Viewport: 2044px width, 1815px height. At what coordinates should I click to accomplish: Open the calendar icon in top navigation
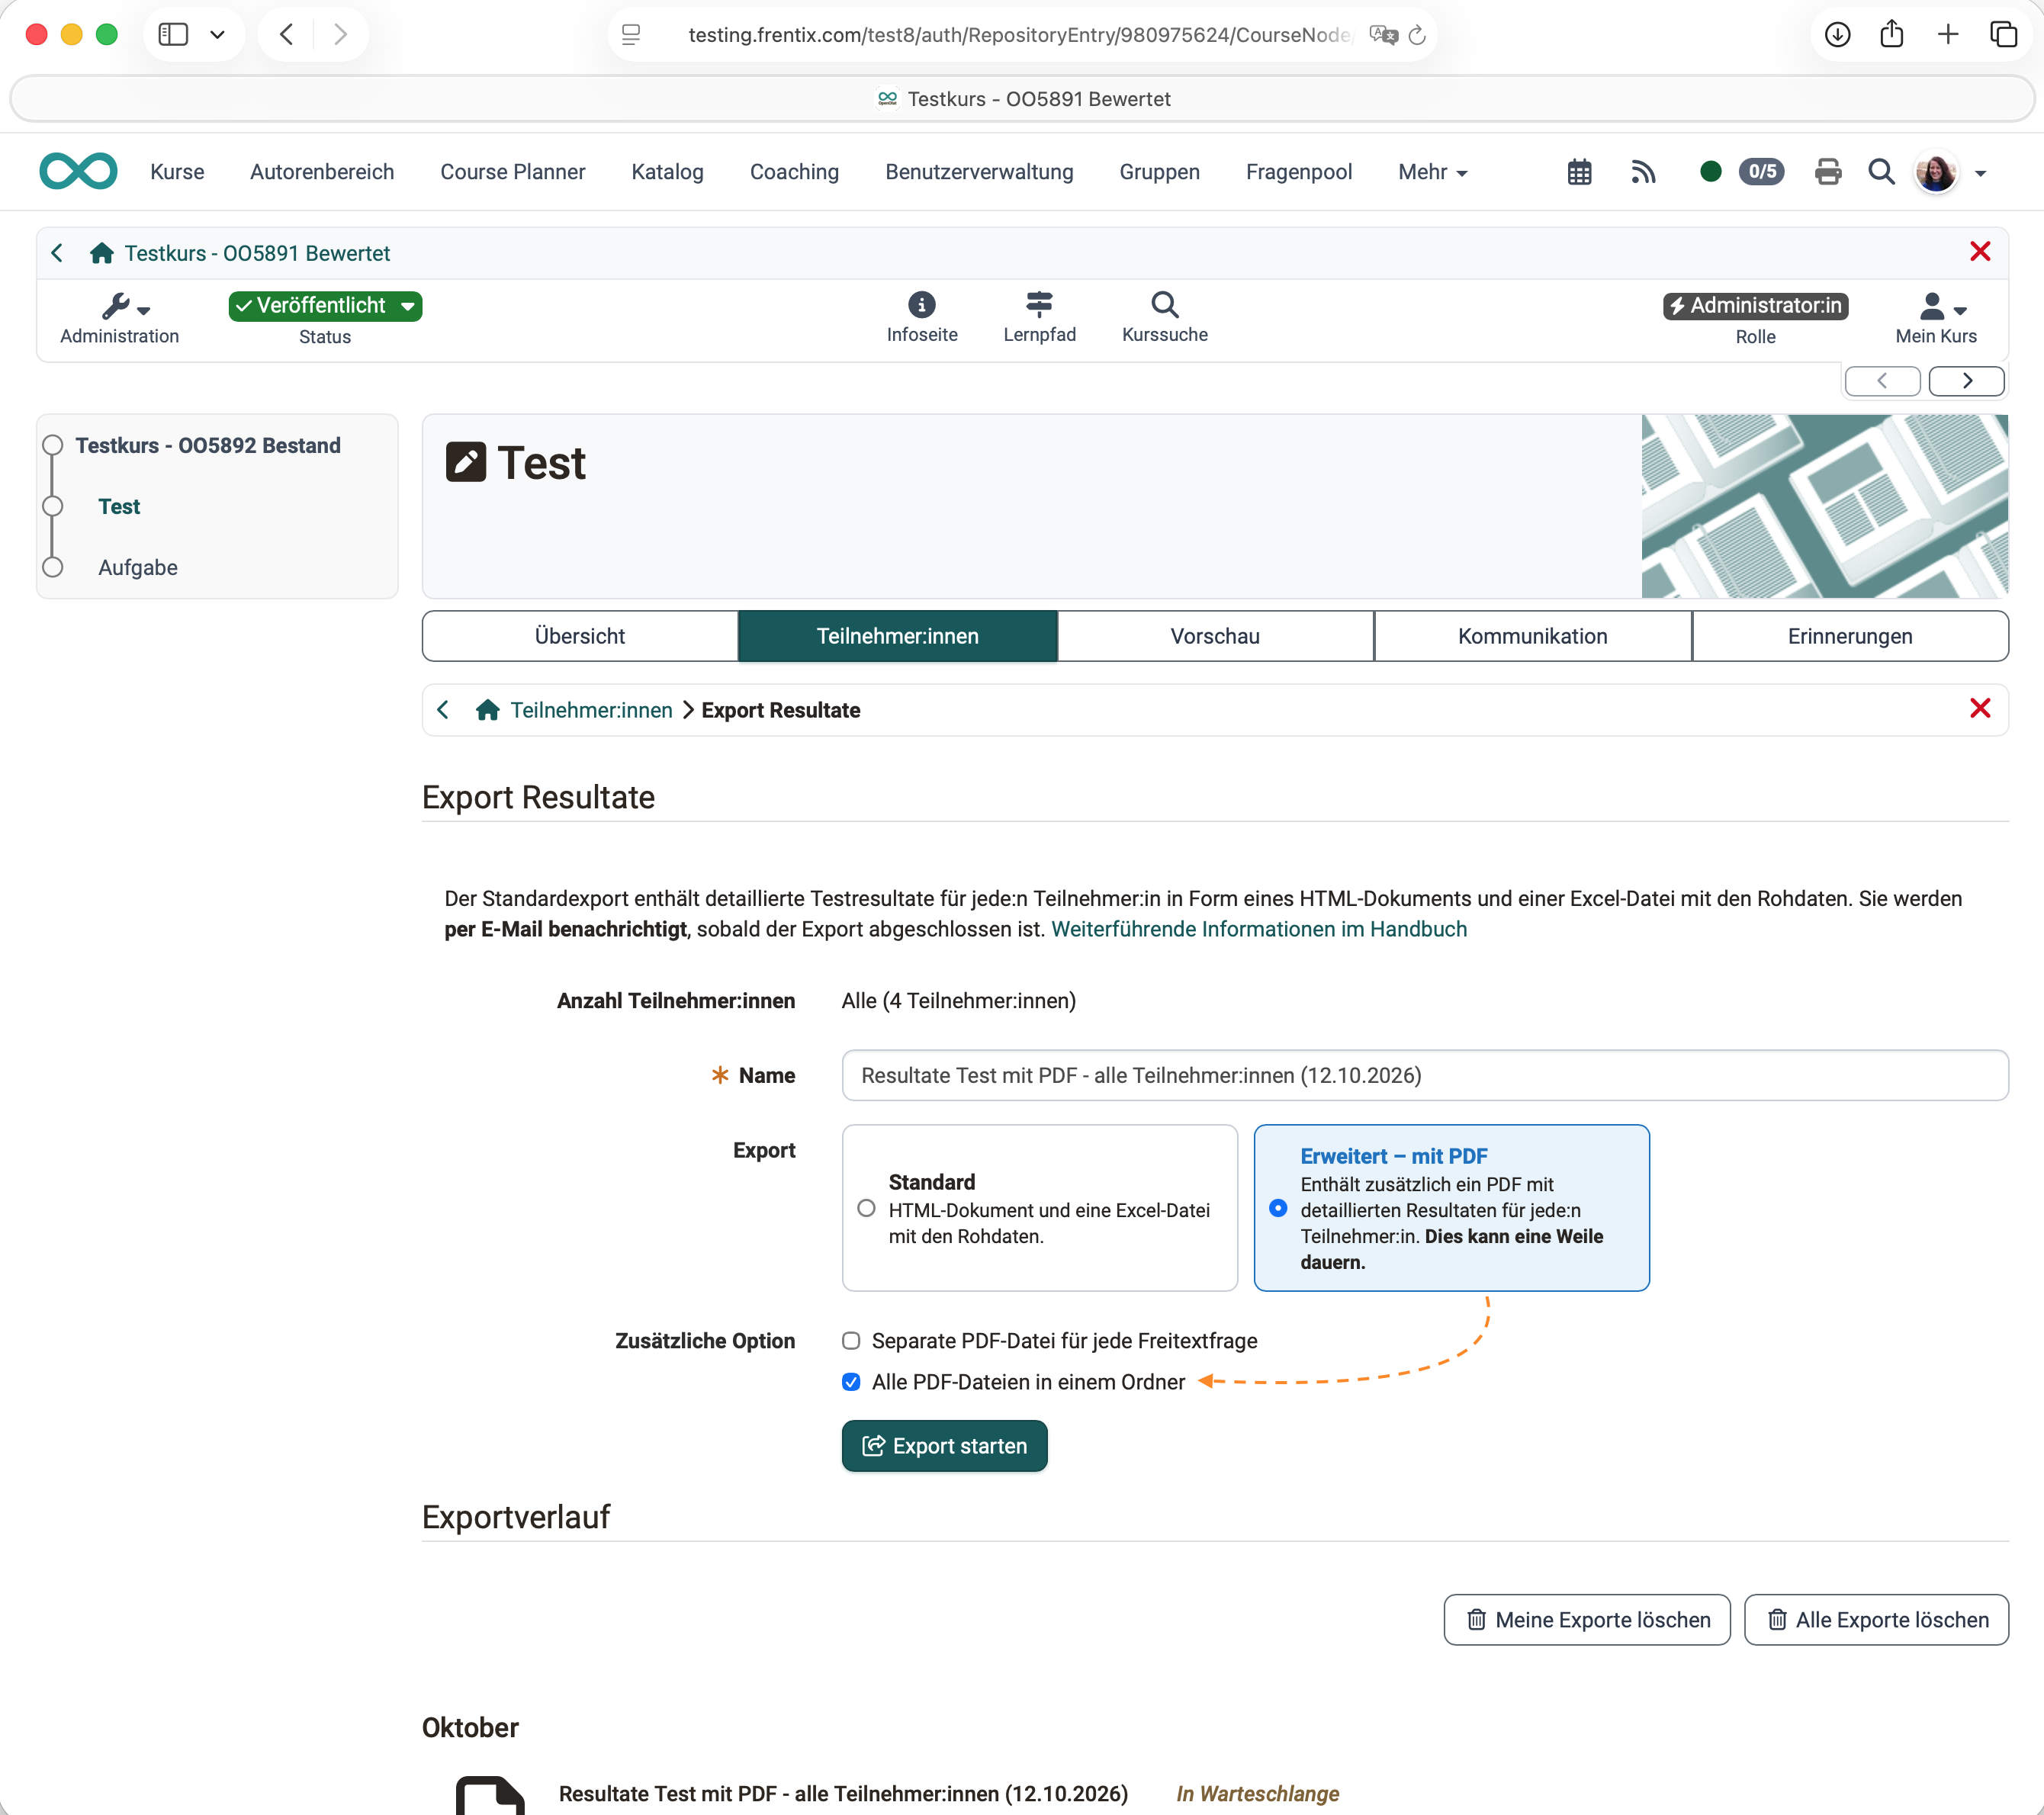(x=1579, y=172)
